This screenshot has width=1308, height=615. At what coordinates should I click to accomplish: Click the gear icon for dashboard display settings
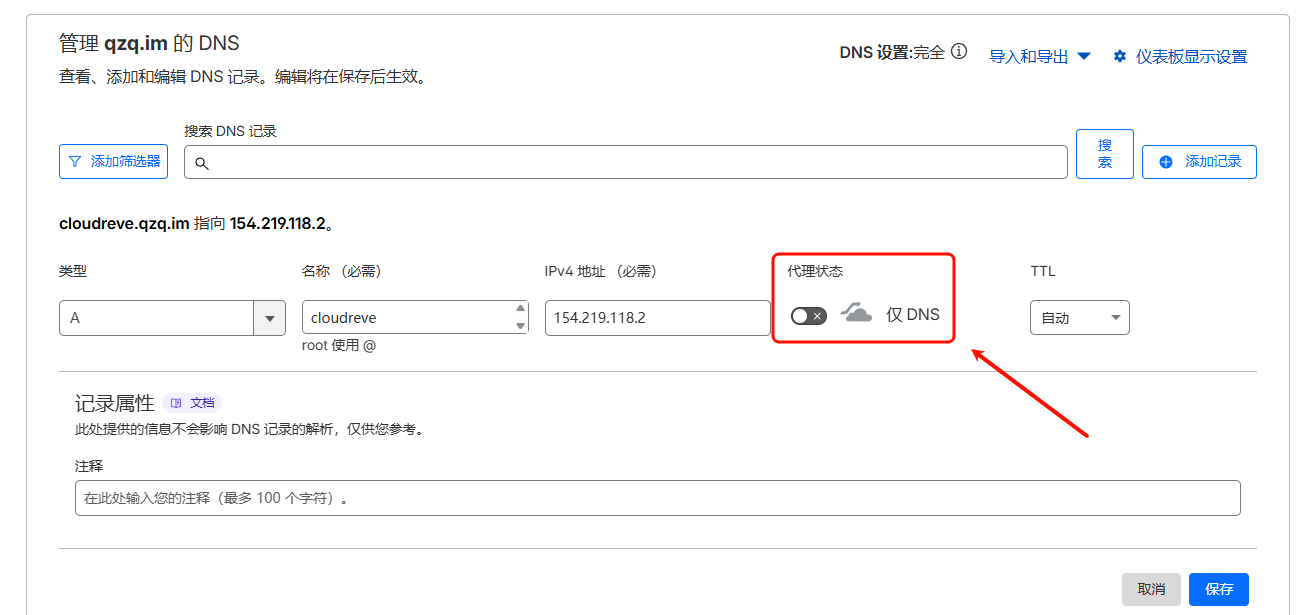[1120, 57]
